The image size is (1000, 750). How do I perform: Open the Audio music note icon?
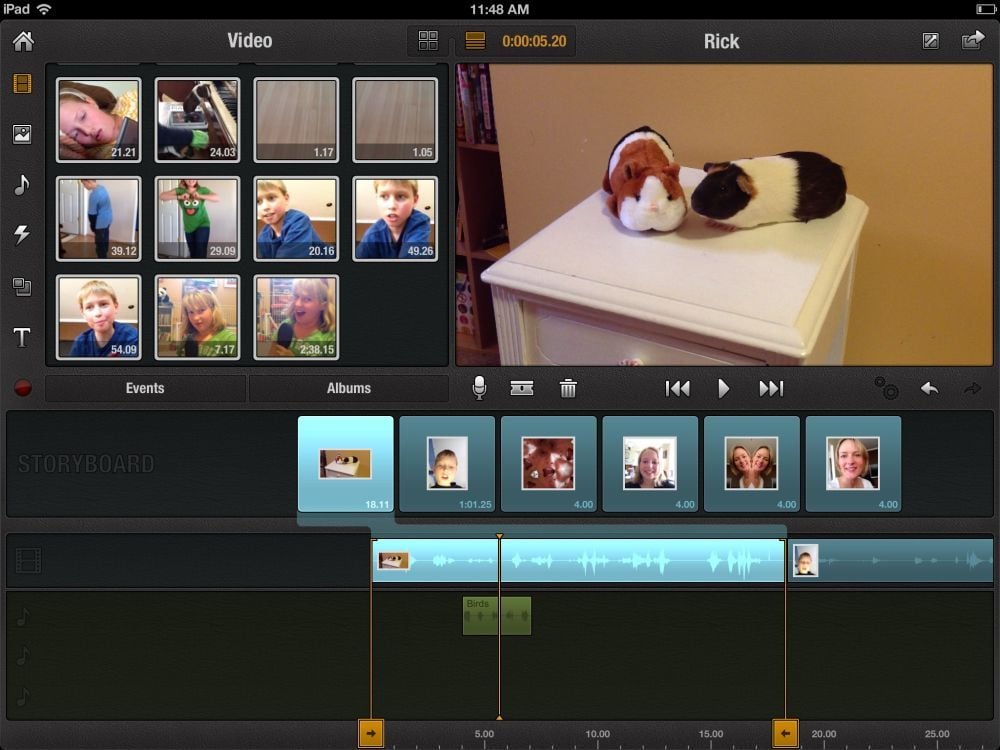point(22,185)
